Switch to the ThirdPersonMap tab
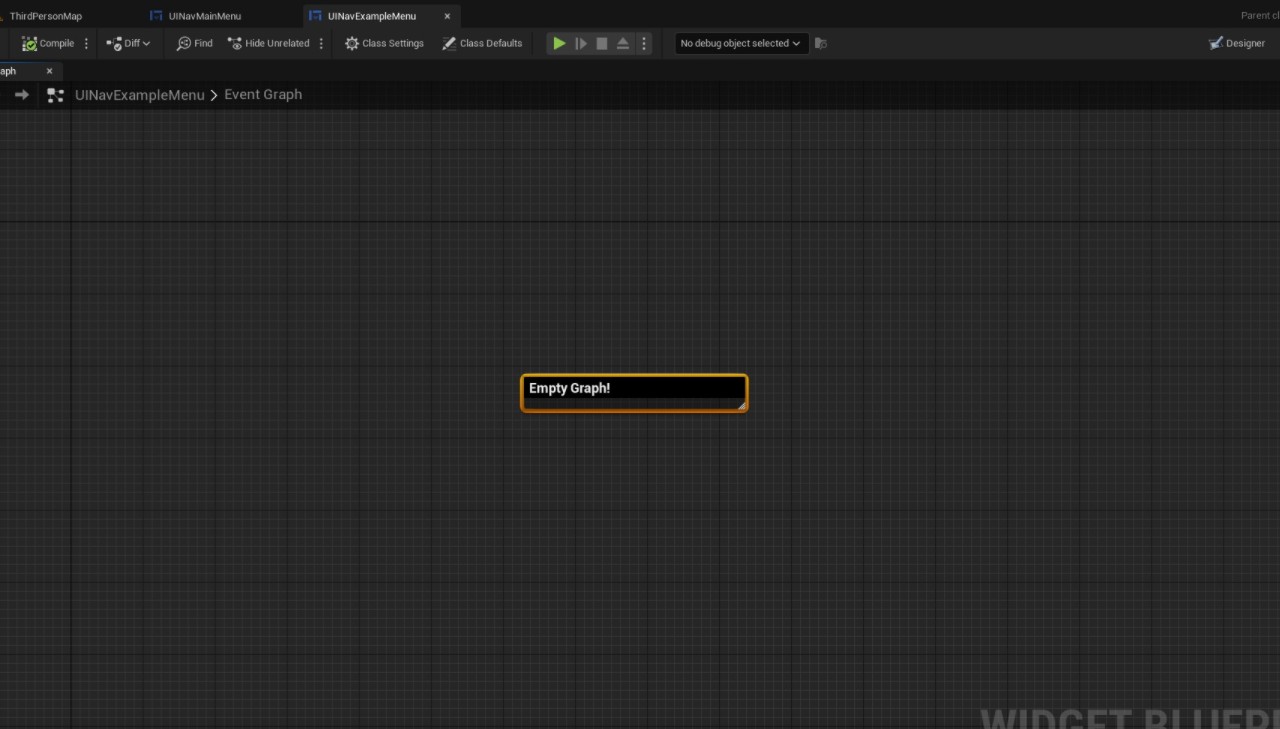The height and width of the screenshot is (729, 1280). click(x=45, y=16)
